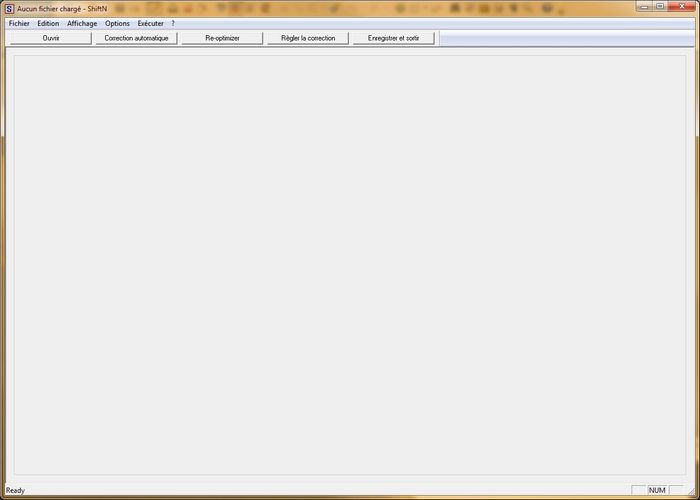Click the NUM indicator in status bar

657,490
